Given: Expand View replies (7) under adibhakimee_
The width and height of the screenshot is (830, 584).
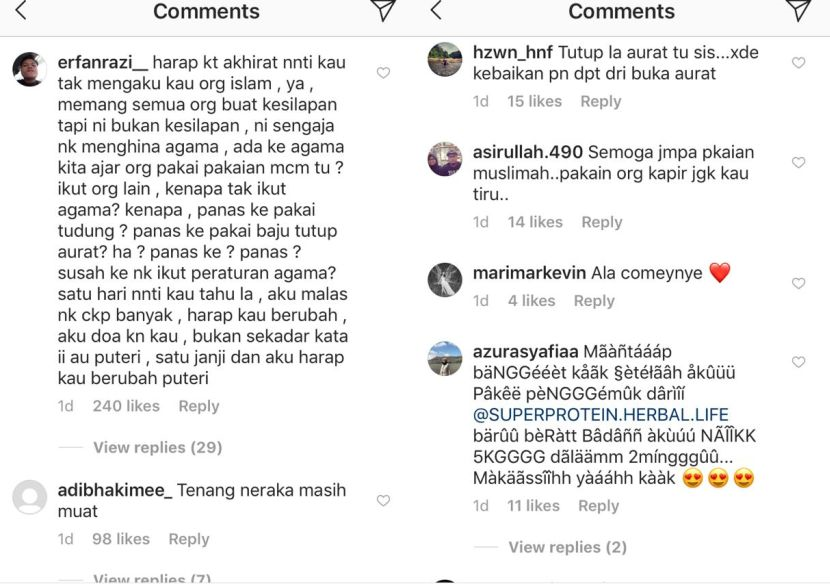Looking at the screenshot, I should coord(152,577).
